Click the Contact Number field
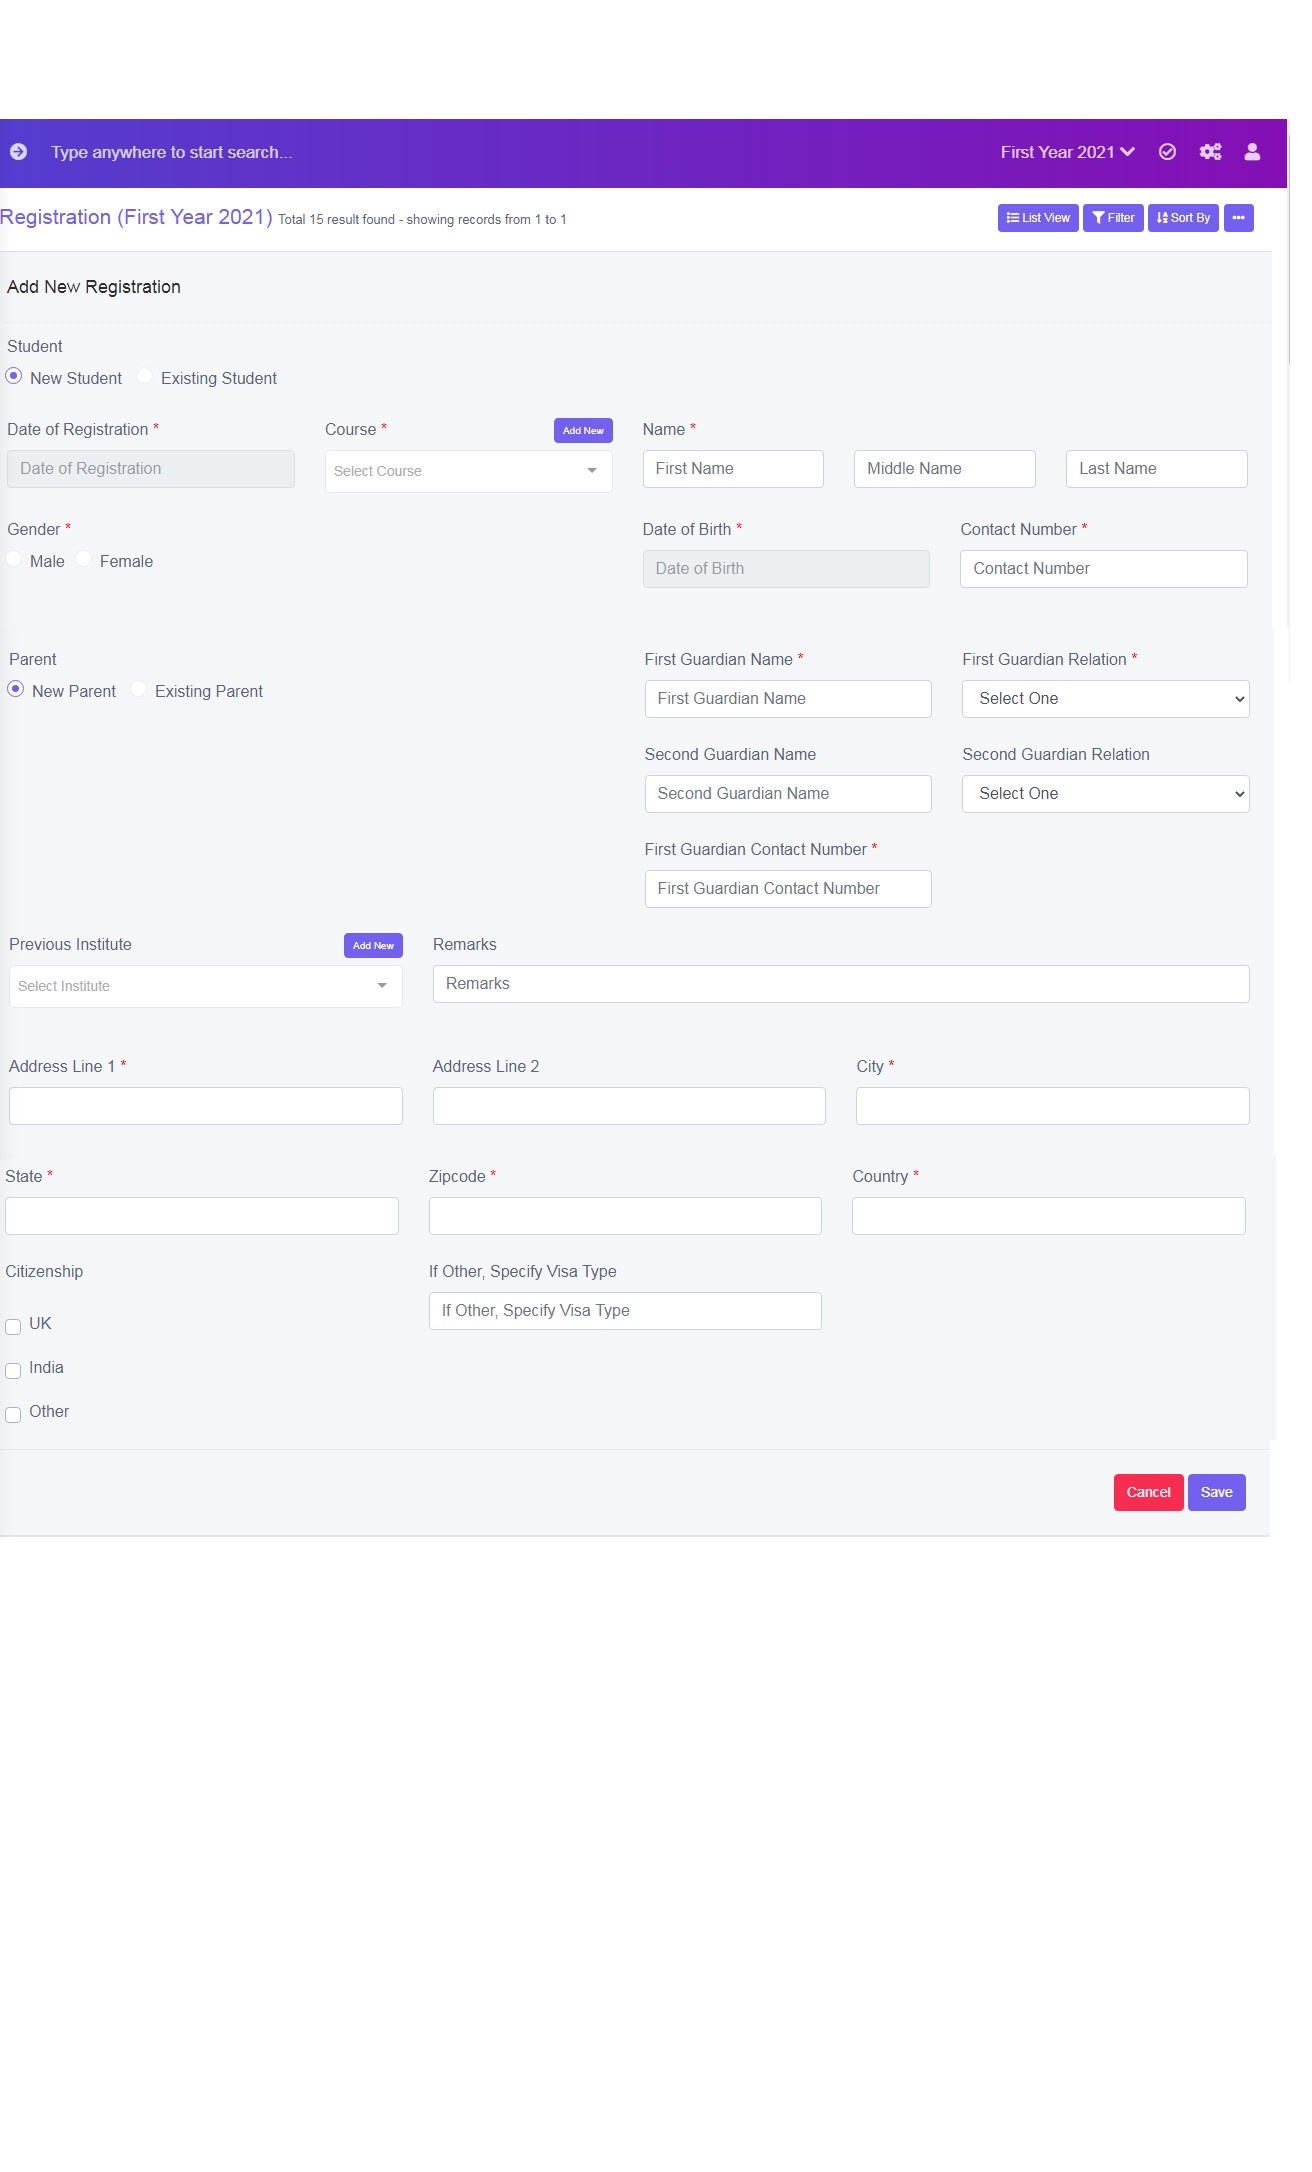1312x2172 pixels. 1103,569
